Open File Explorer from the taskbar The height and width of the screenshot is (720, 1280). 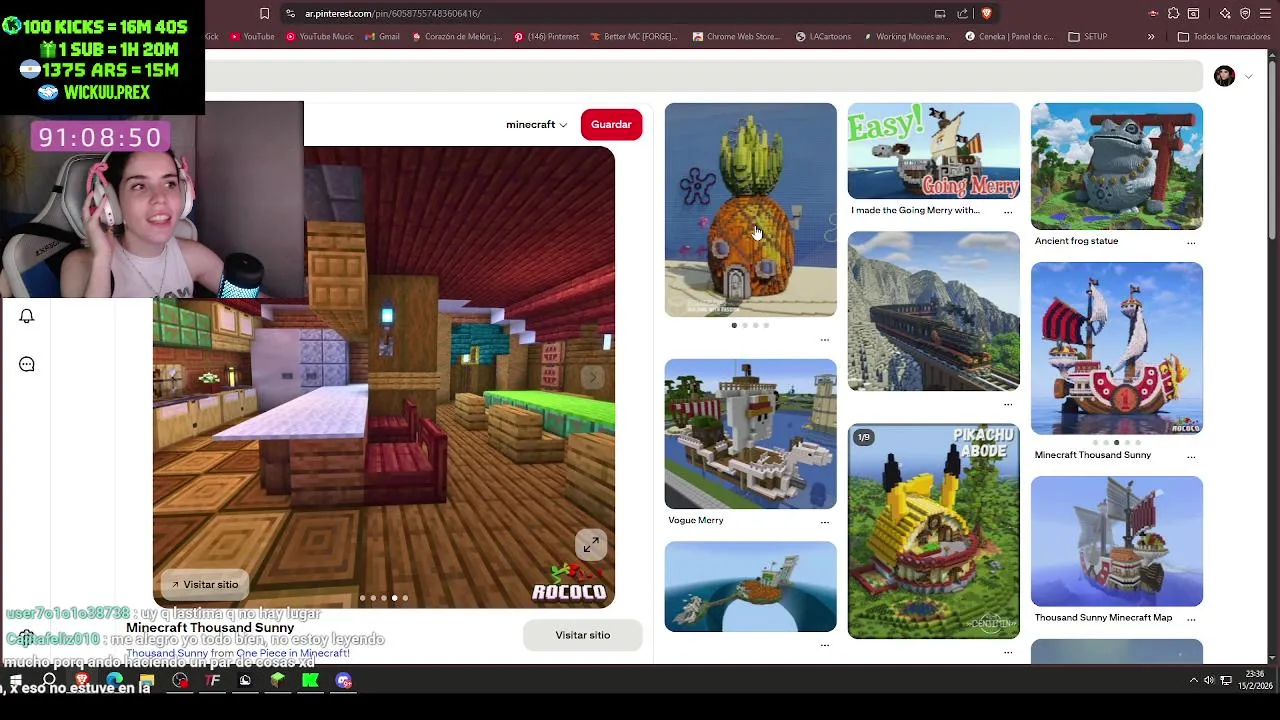coord(147,681)
